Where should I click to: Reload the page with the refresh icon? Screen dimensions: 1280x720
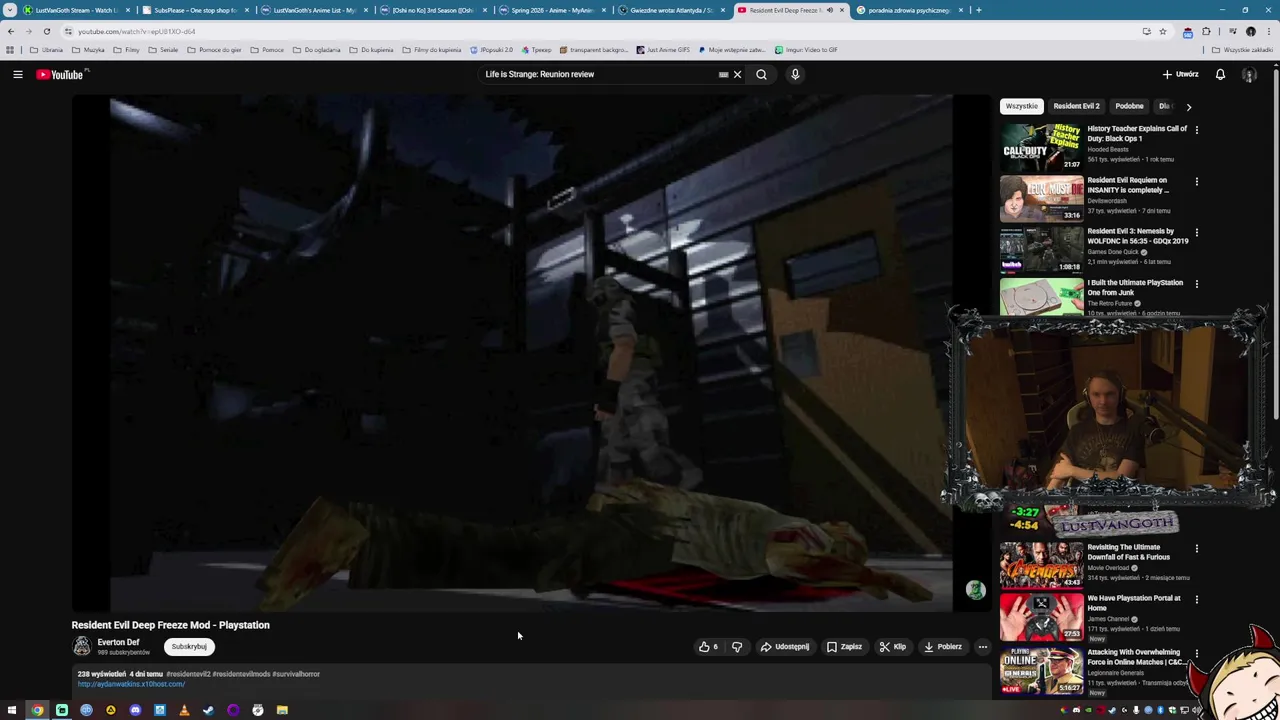click(x=46, y=31)
